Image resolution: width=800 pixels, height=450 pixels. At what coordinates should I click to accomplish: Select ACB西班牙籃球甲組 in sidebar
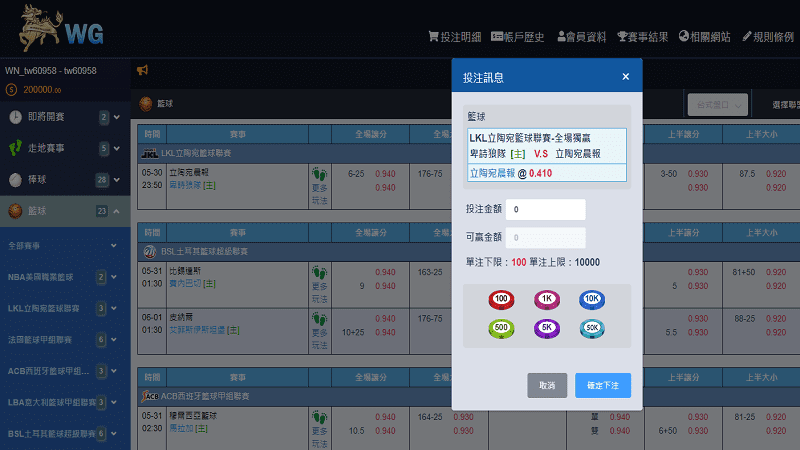[48, 371]
